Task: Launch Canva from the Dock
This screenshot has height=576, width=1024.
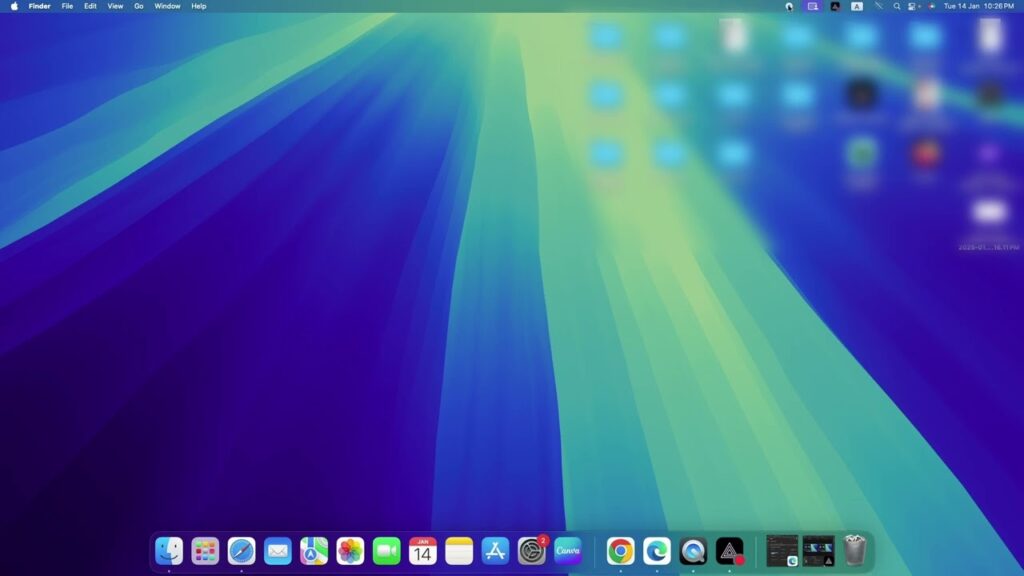Action: [568, 551]
